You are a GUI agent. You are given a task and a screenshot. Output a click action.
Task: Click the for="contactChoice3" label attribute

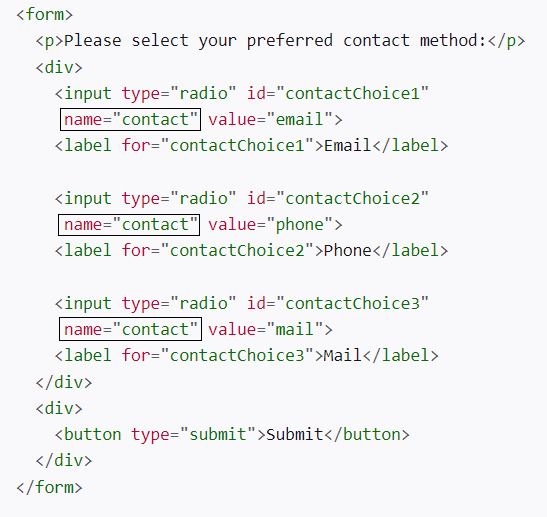[218, 356]
